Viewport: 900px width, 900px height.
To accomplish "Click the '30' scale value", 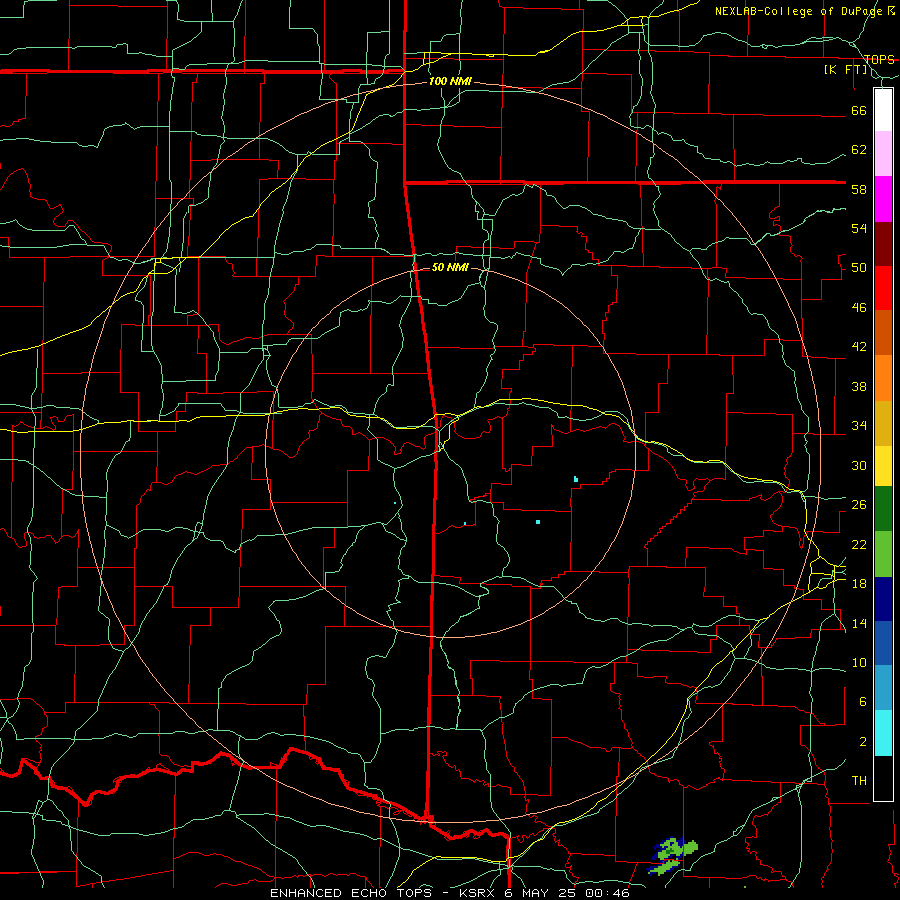I will click(x=859, y=465).
